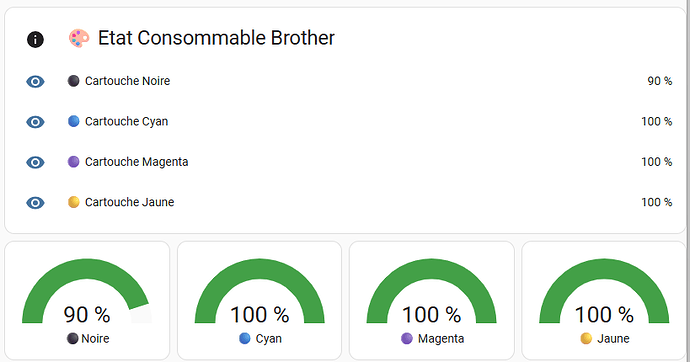The image size is (690, 362).
Task: Click the paint palette icon in header
Action: coord(79,38)
